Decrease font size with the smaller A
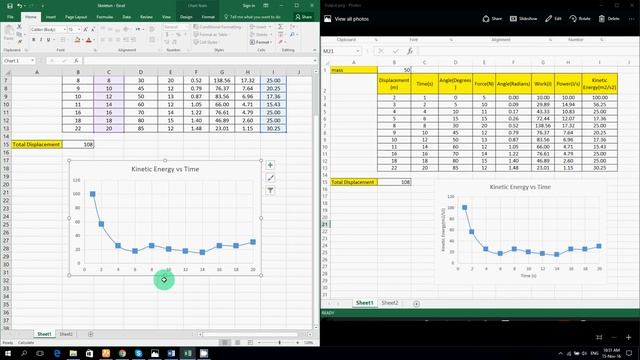 click(92, 29)
